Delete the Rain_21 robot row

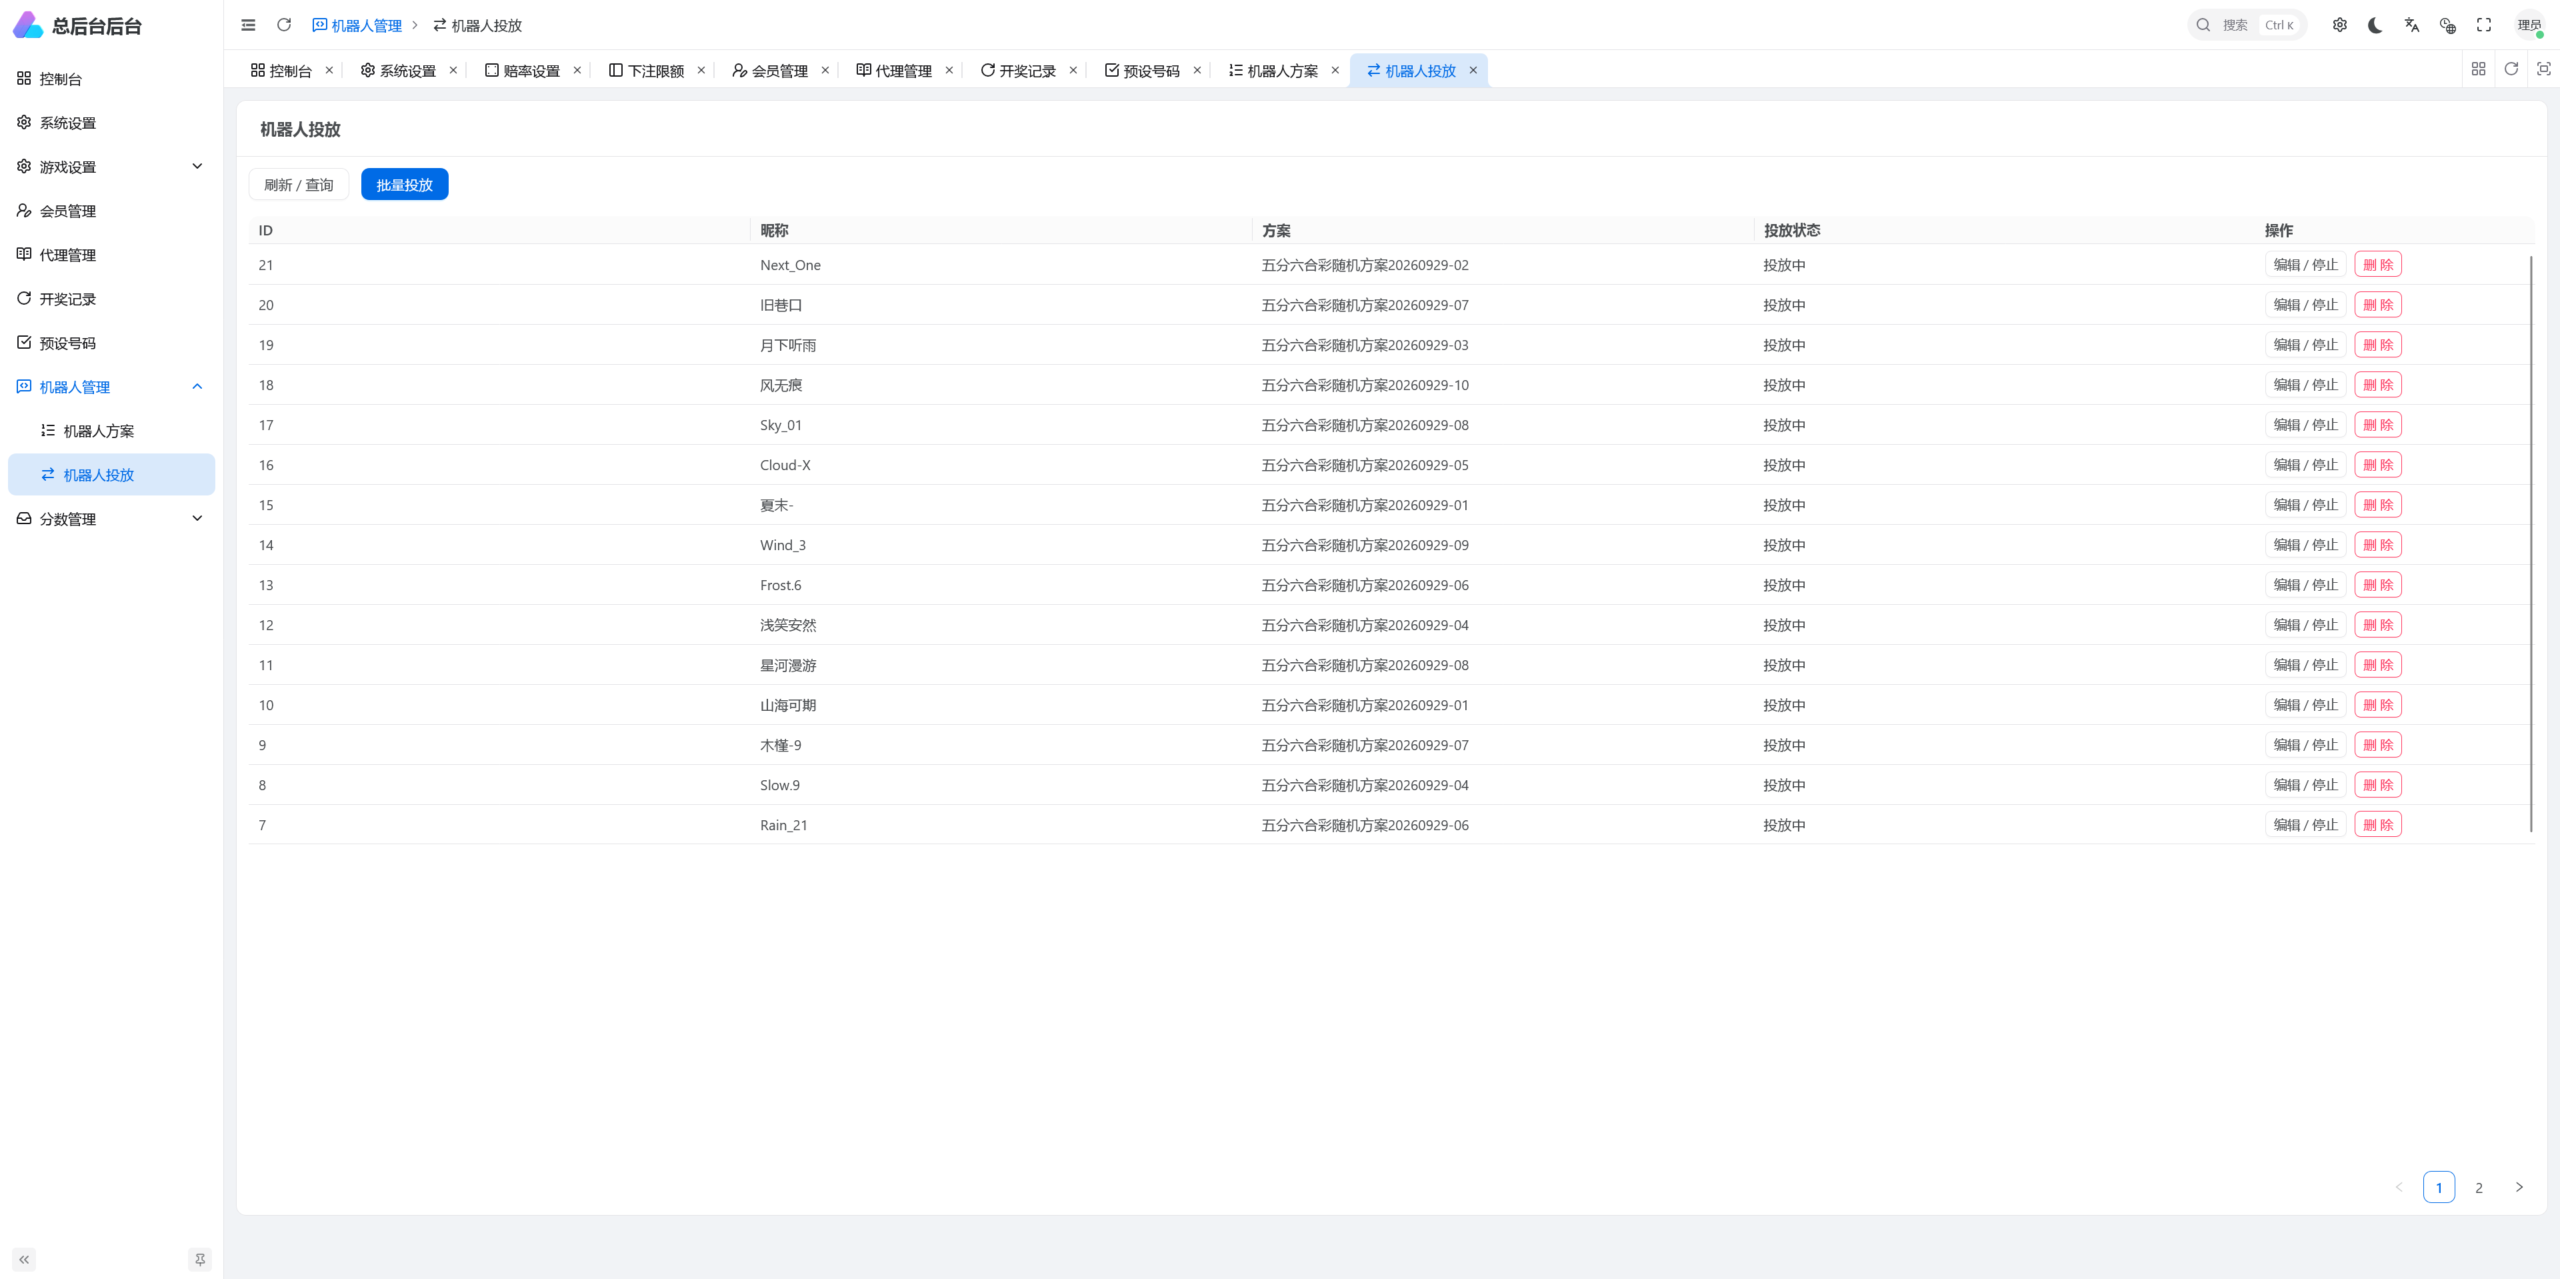(2378, 825)
